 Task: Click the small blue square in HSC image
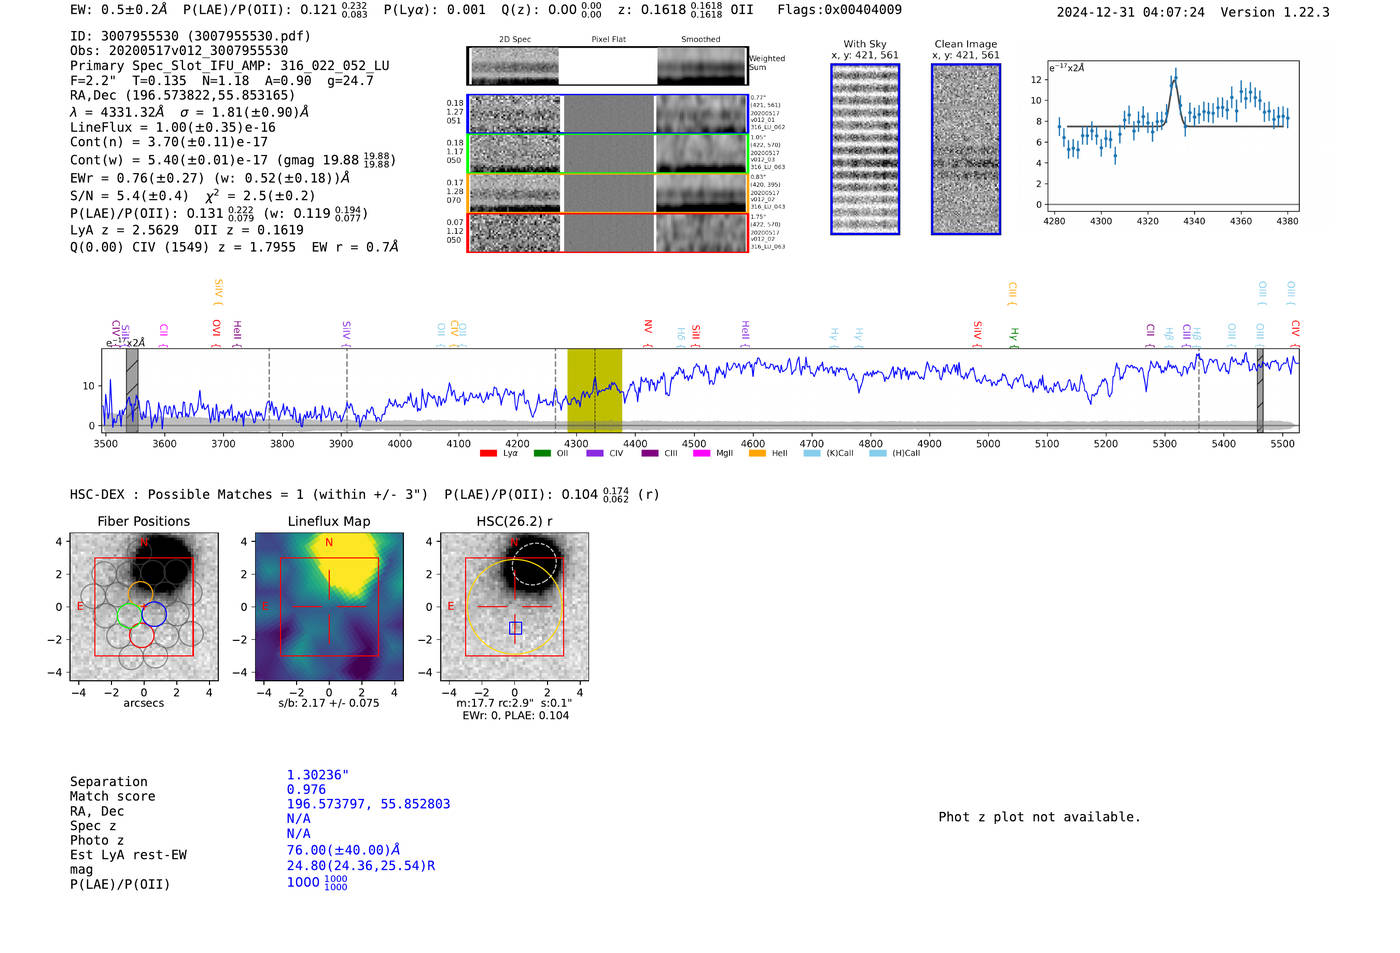[x=515, y=628]
